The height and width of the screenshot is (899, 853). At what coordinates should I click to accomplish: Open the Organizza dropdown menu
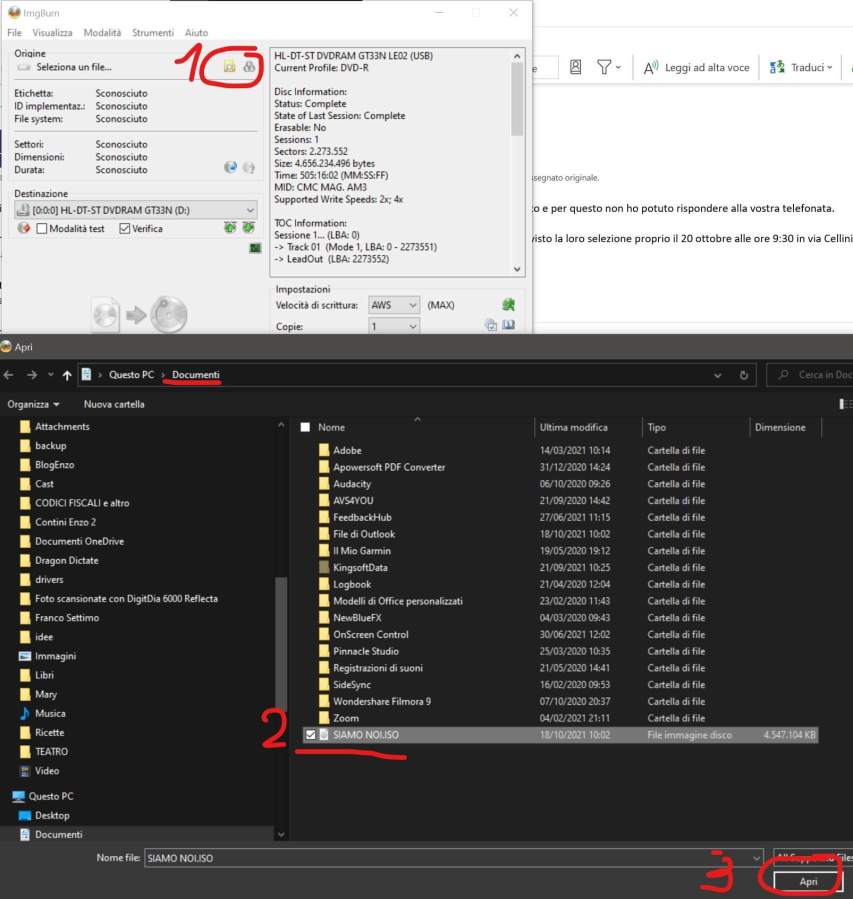(x=33, y=404)
